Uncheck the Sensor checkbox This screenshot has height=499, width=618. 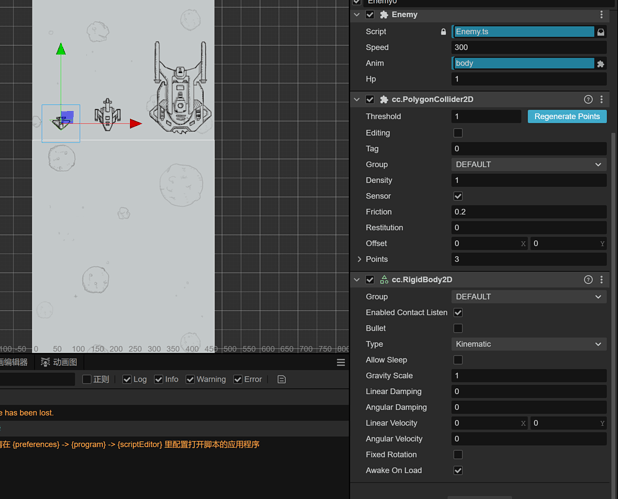(458, 196)
